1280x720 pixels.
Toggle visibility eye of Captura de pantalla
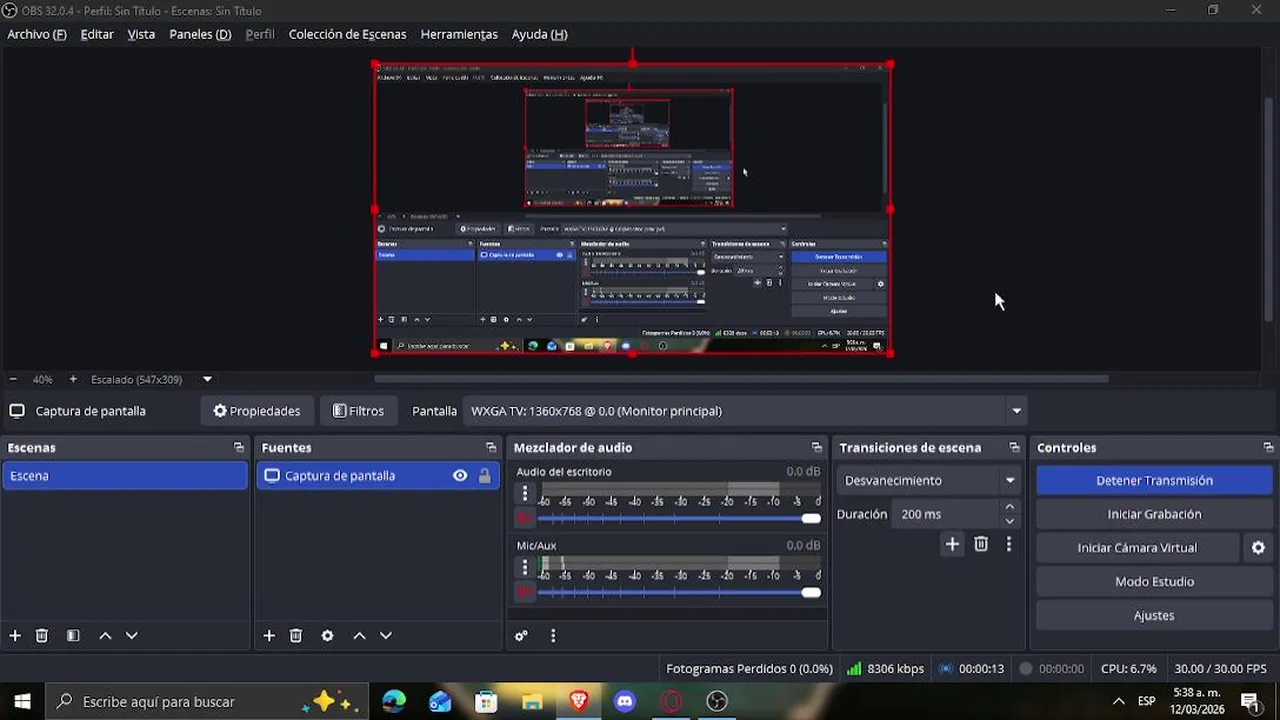tap(460, 476)
